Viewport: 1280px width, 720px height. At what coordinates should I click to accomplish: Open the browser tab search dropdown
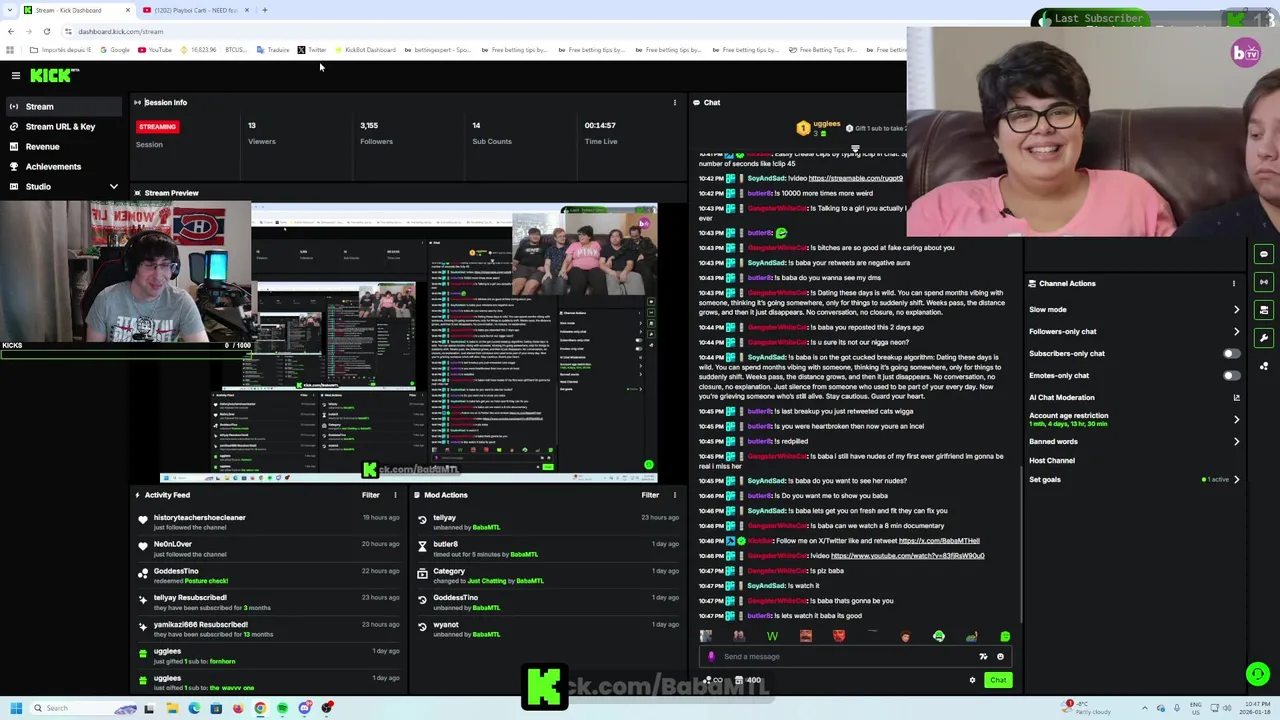click(10, 10)
